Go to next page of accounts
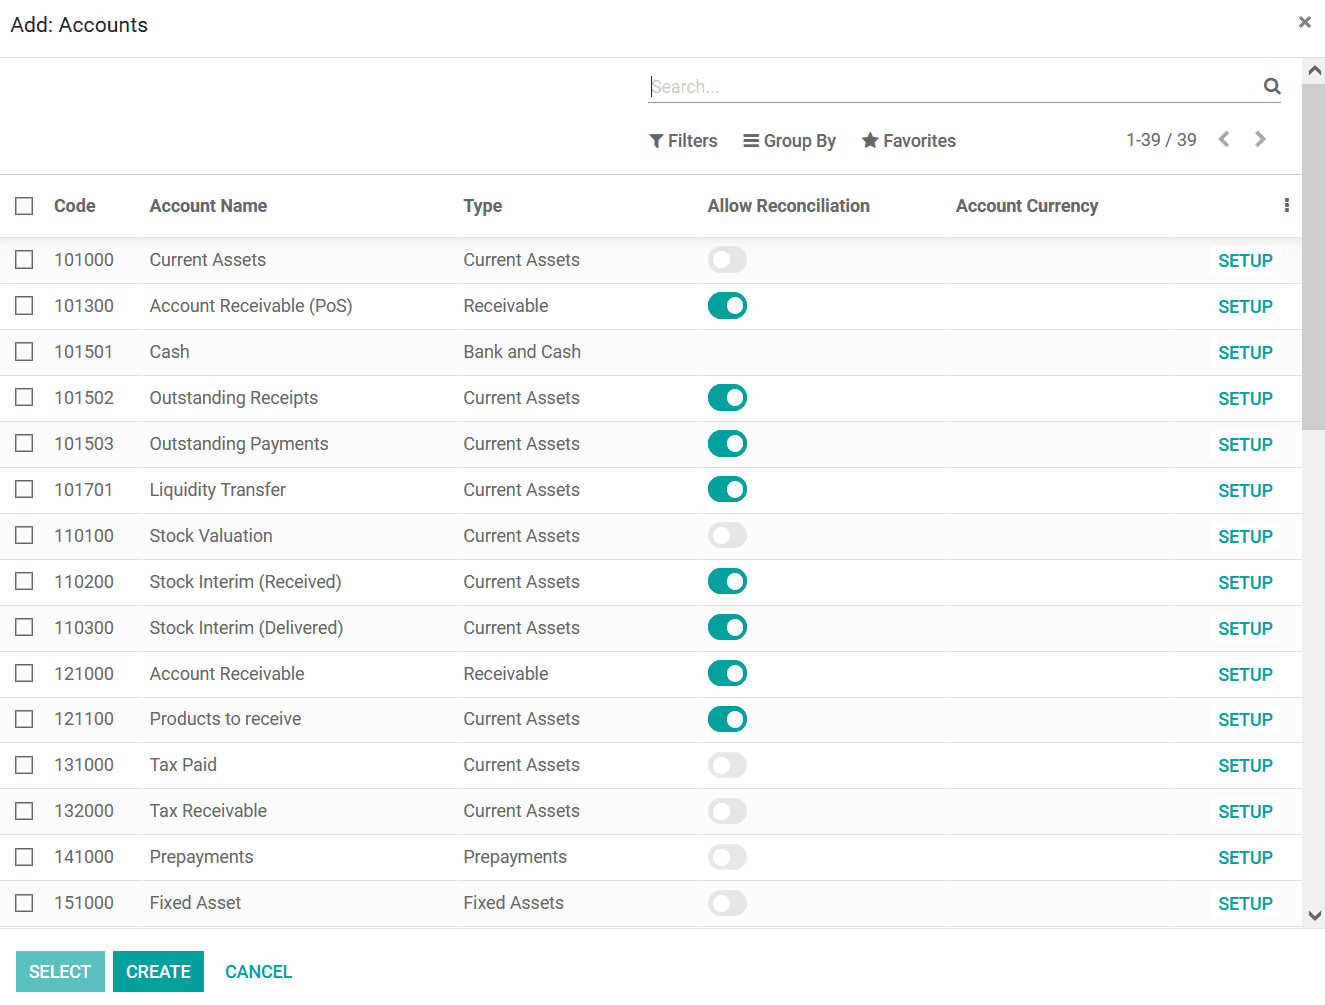This screenshot has height=1005, width=1325. click(x=1260, y=139)
